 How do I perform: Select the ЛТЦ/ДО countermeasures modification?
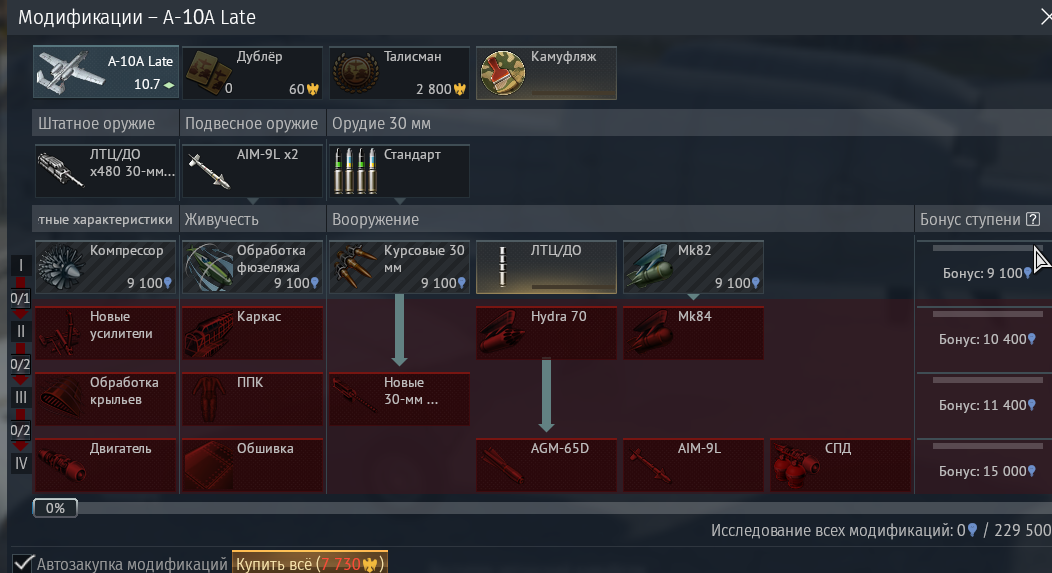click(546, 267)
